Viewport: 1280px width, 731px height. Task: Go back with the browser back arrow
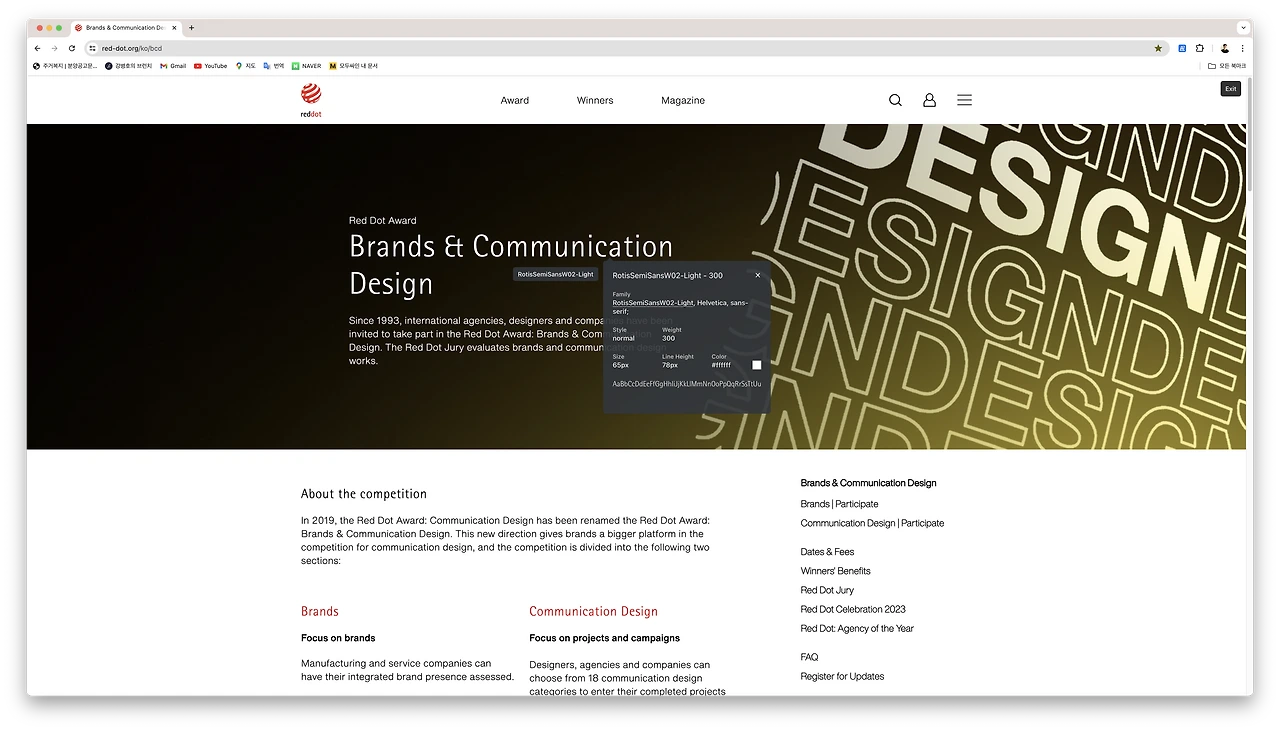tap(38, 48)
